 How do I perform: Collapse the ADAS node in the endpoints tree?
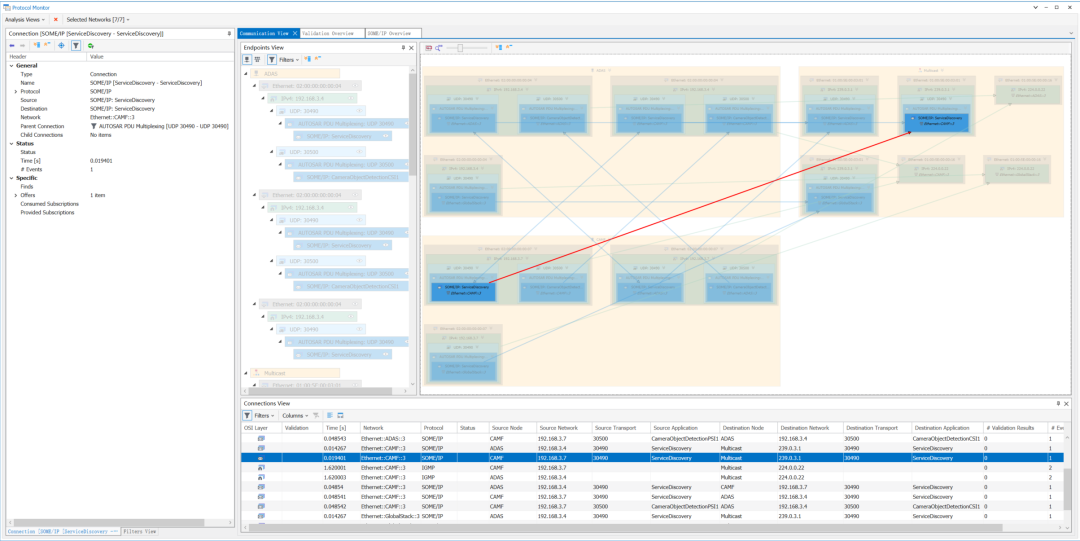[246, 73]
